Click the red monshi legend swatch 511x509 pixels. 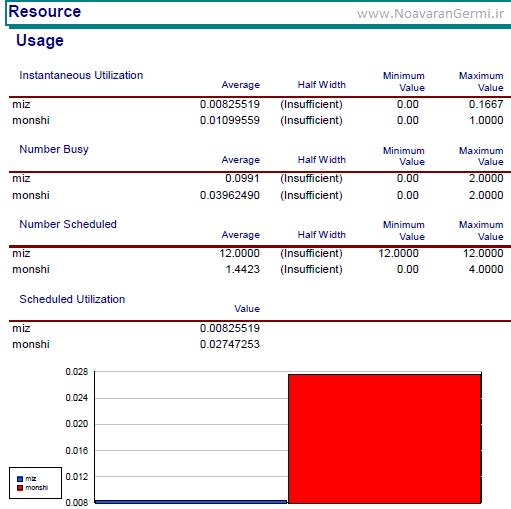[20, 488]
